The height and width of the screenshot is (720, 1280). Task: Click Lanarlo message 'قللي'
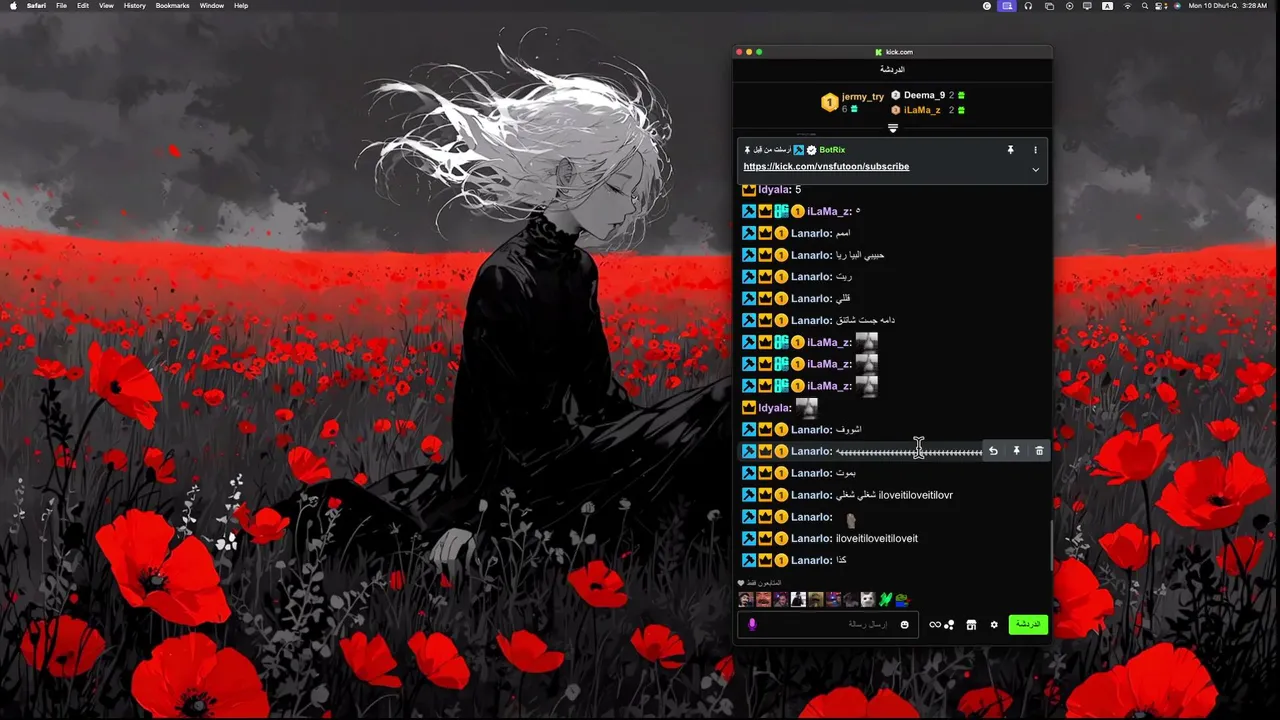point(843,299)
